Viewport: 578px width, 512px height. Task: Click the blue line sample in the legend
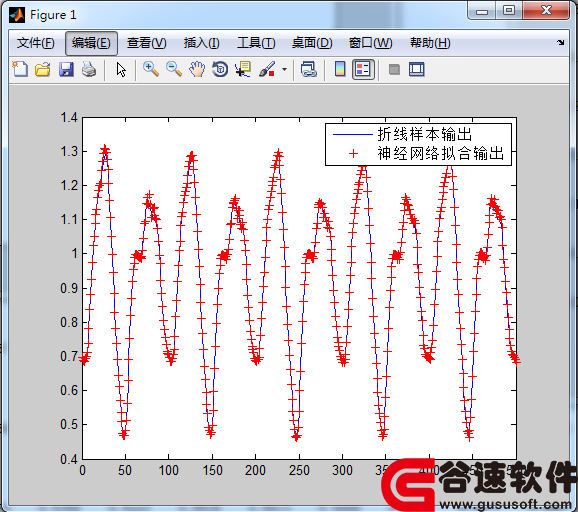353,135
